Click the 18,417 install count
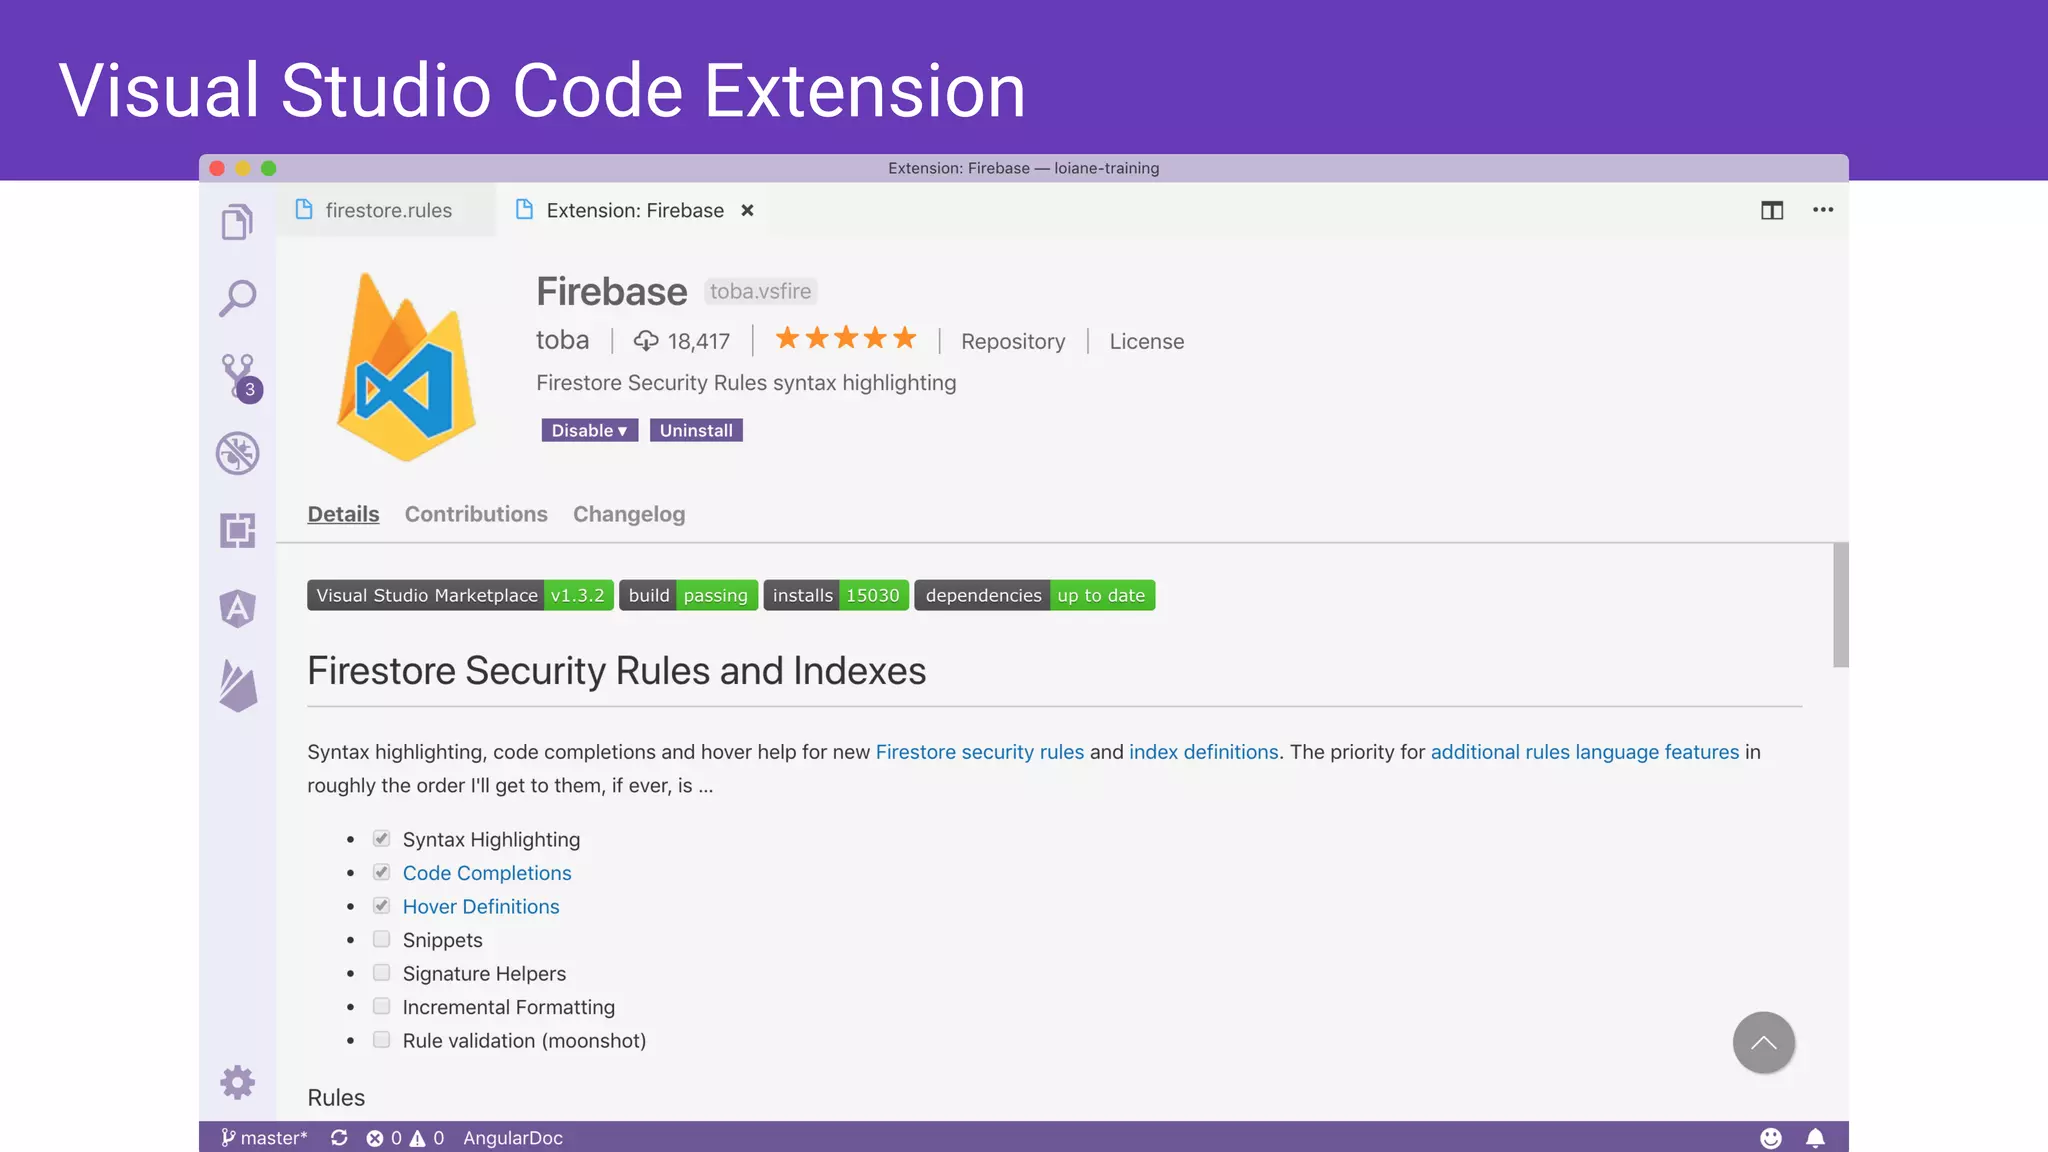The image size is (2048, 1152). coord(699,341)
